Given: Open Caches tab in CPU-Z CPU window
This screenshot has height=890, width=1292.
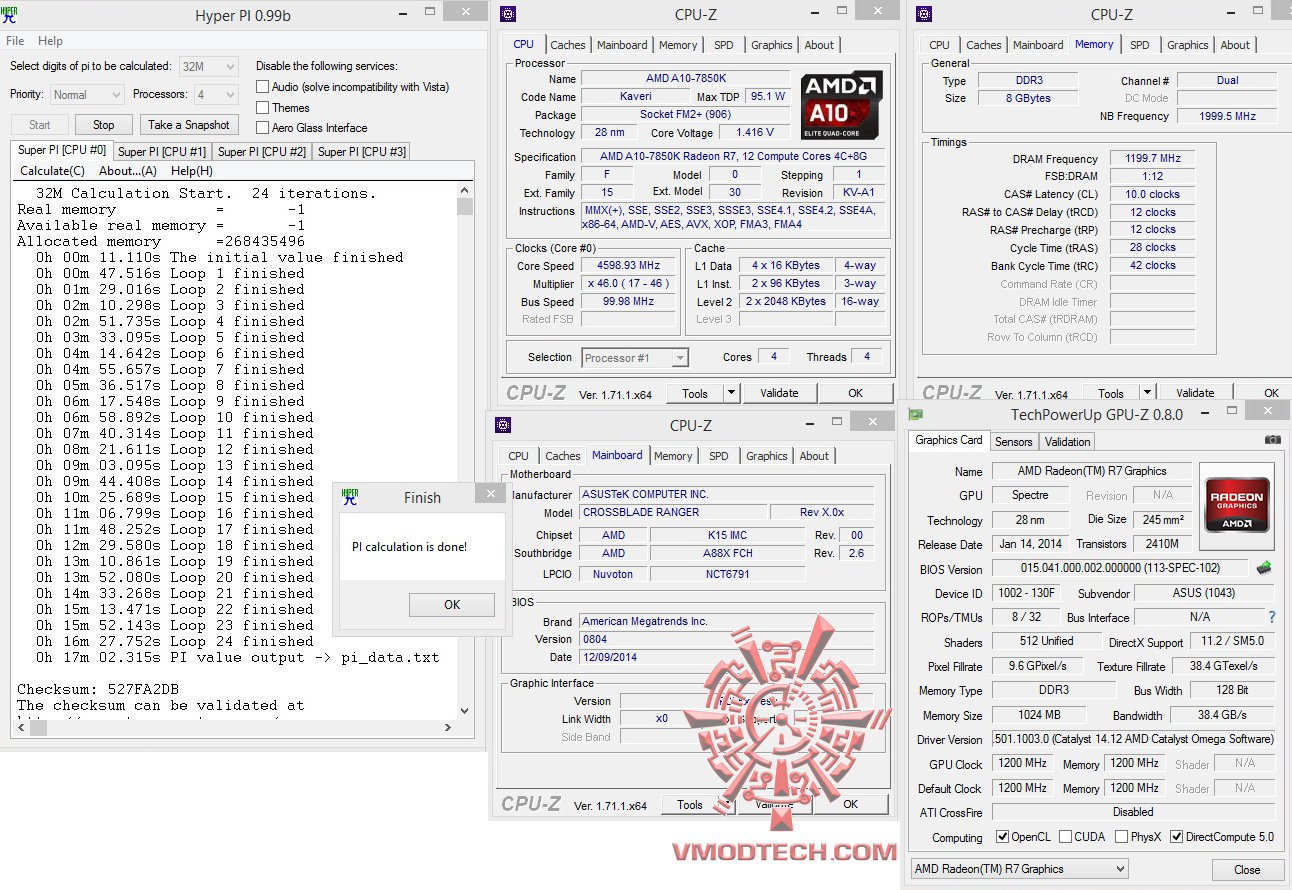Looking at the screenshot, I should point(568,45).
